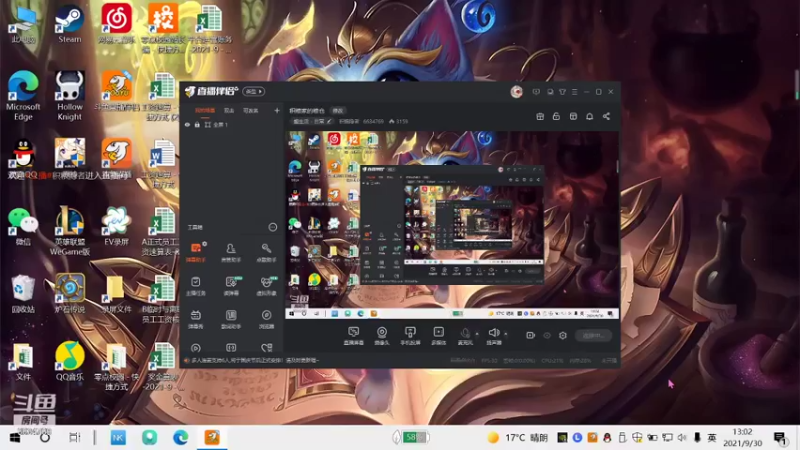Open the tool between 弹幕秀 and 浏览器
Image resolution: width=800 pixels, height=450 pixels.
231,319
